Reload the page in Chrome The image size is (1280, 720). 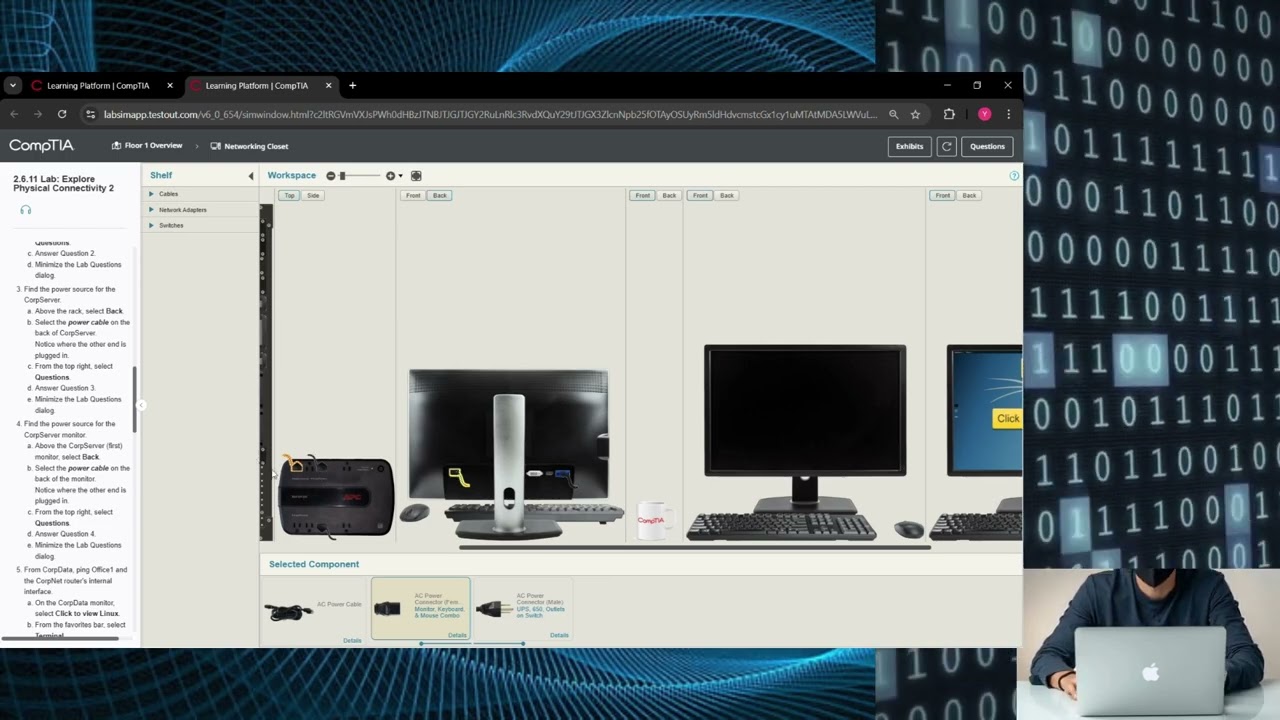pos(62,114)
